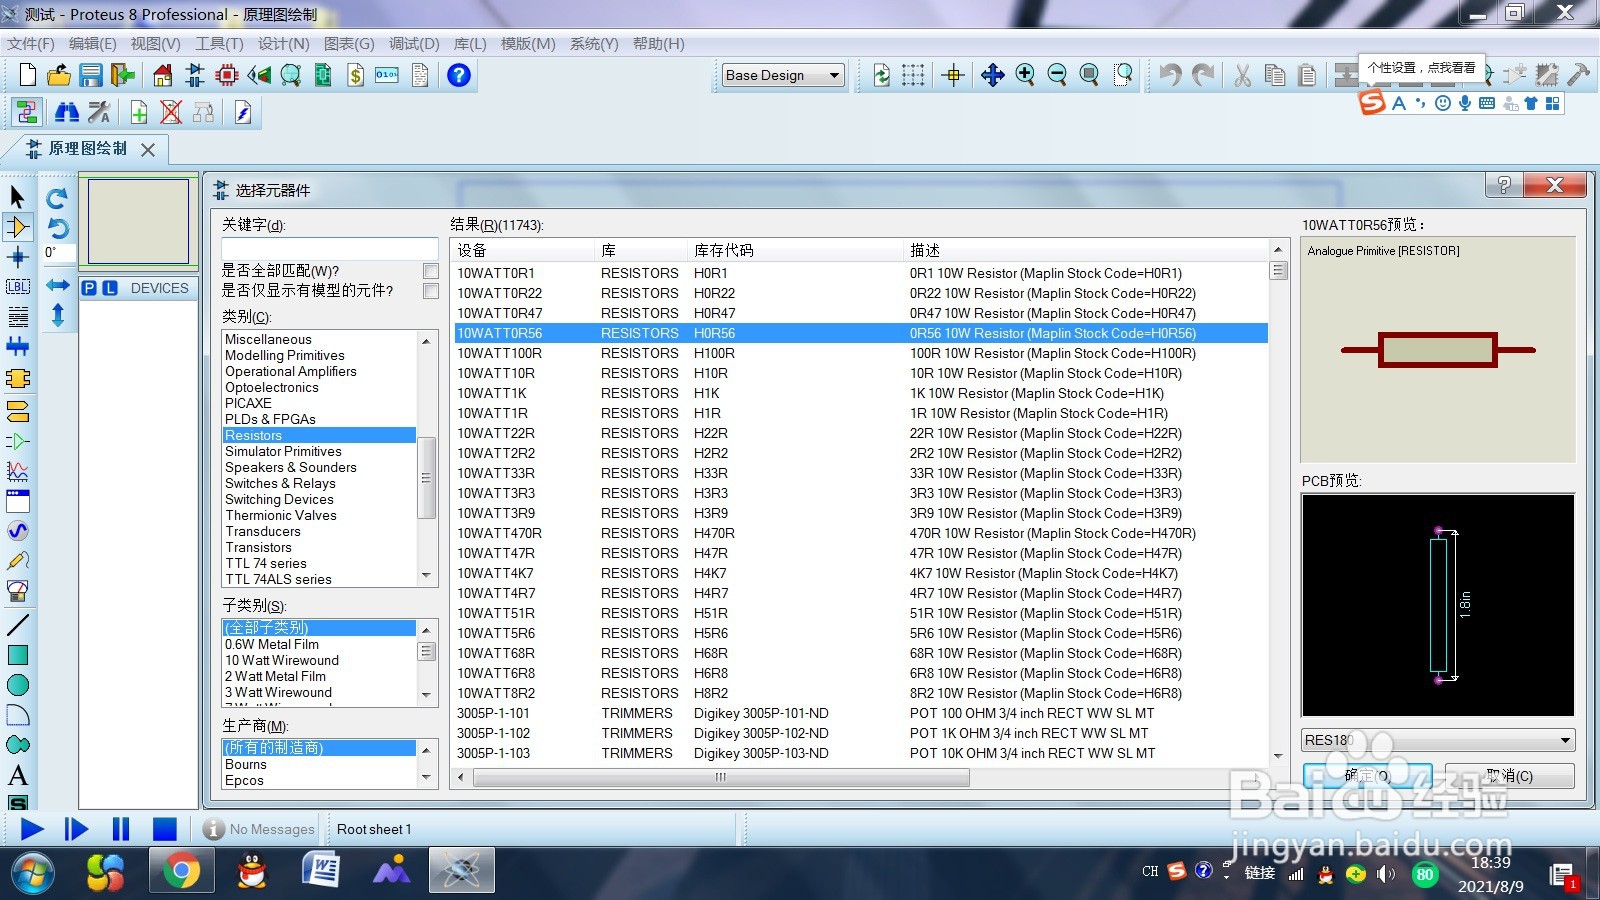Select the junction dot mode tool
The image size is (1600, 900).
(x=17, y=257)
